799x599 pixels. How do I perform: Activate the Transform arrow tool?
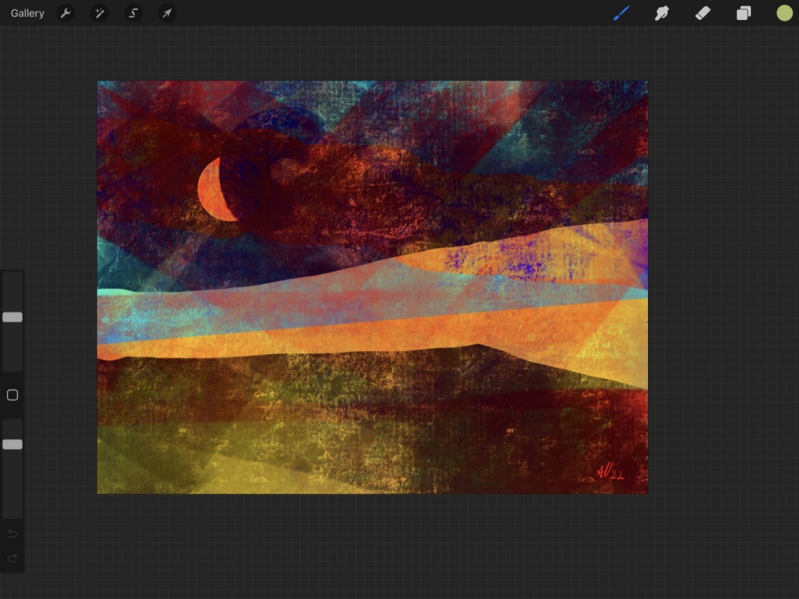(167, 14)
